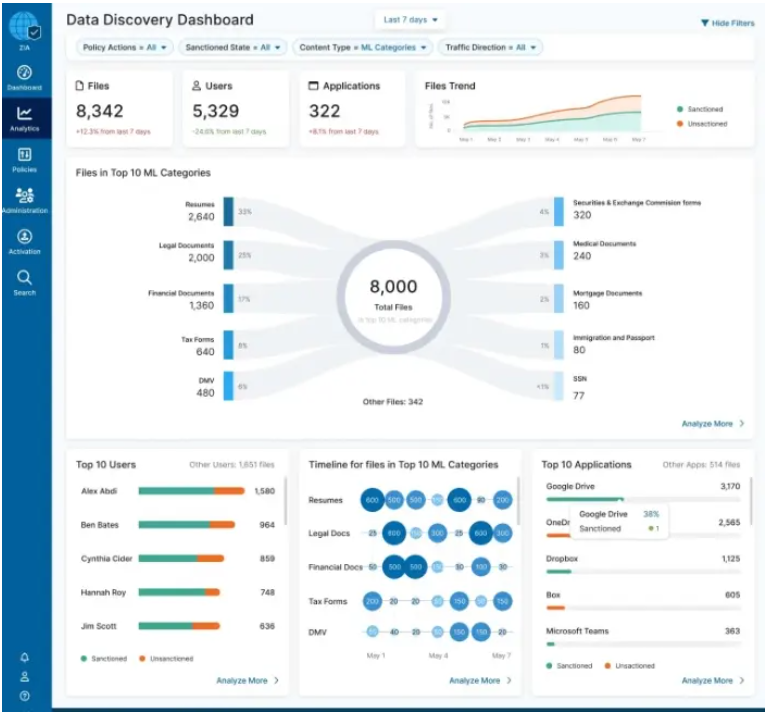Toggle Sanctioned legend under Top 10 Users
Image resolution: width=771 pixels, height=717 pixels.
[104, 658]
